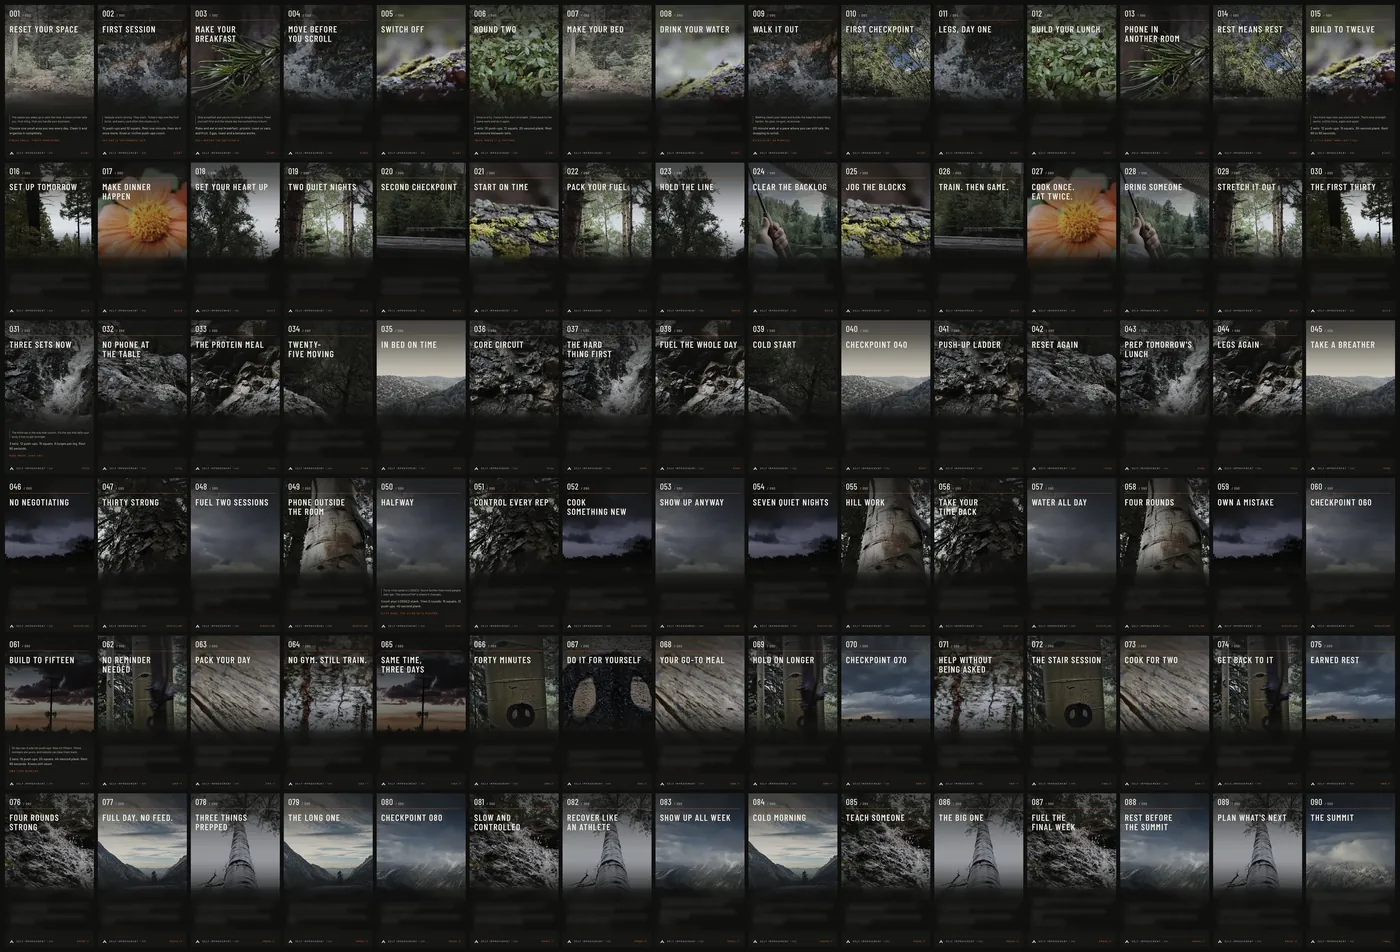Open the 'Drink Your Water' card
The width and height of the screenshot is (1400, 952).
[x=700, y=81]
